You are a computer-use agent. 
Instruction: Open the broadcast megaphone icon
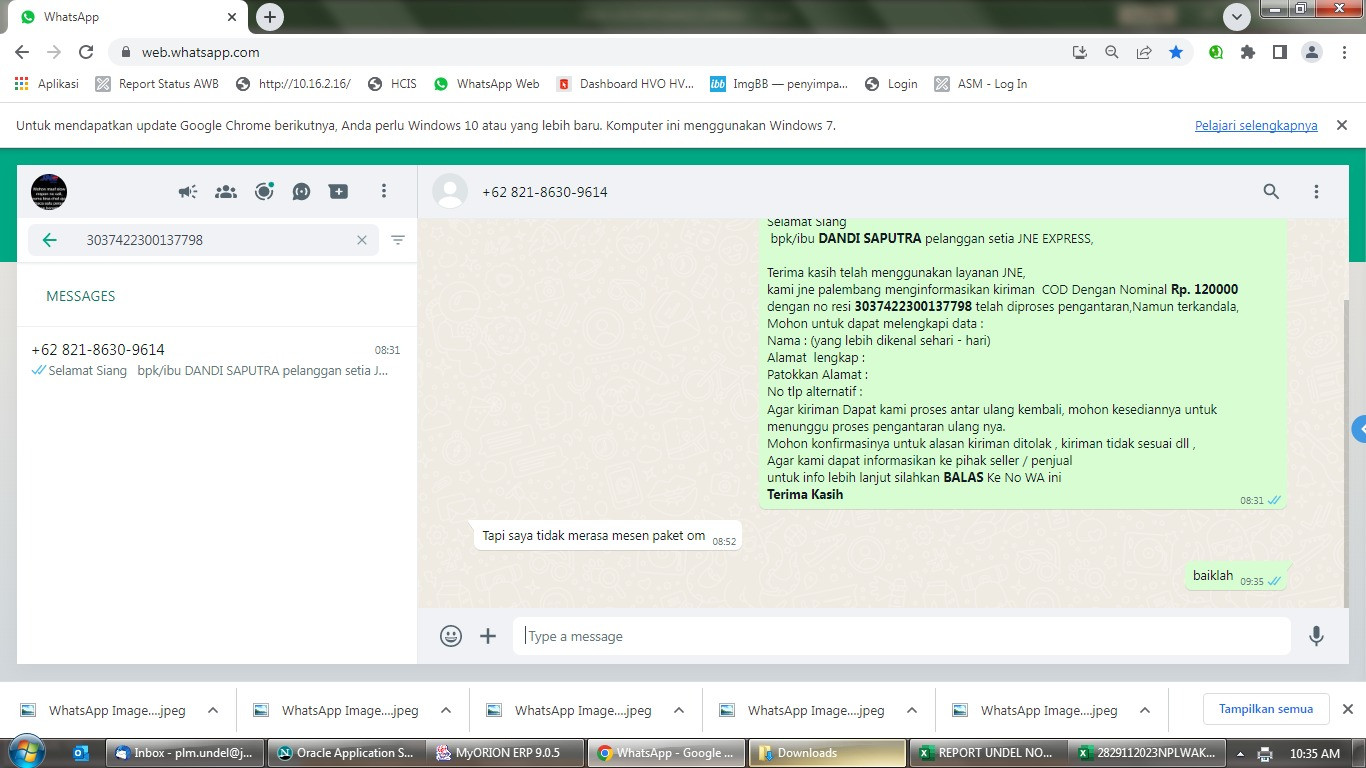point(188,192)
